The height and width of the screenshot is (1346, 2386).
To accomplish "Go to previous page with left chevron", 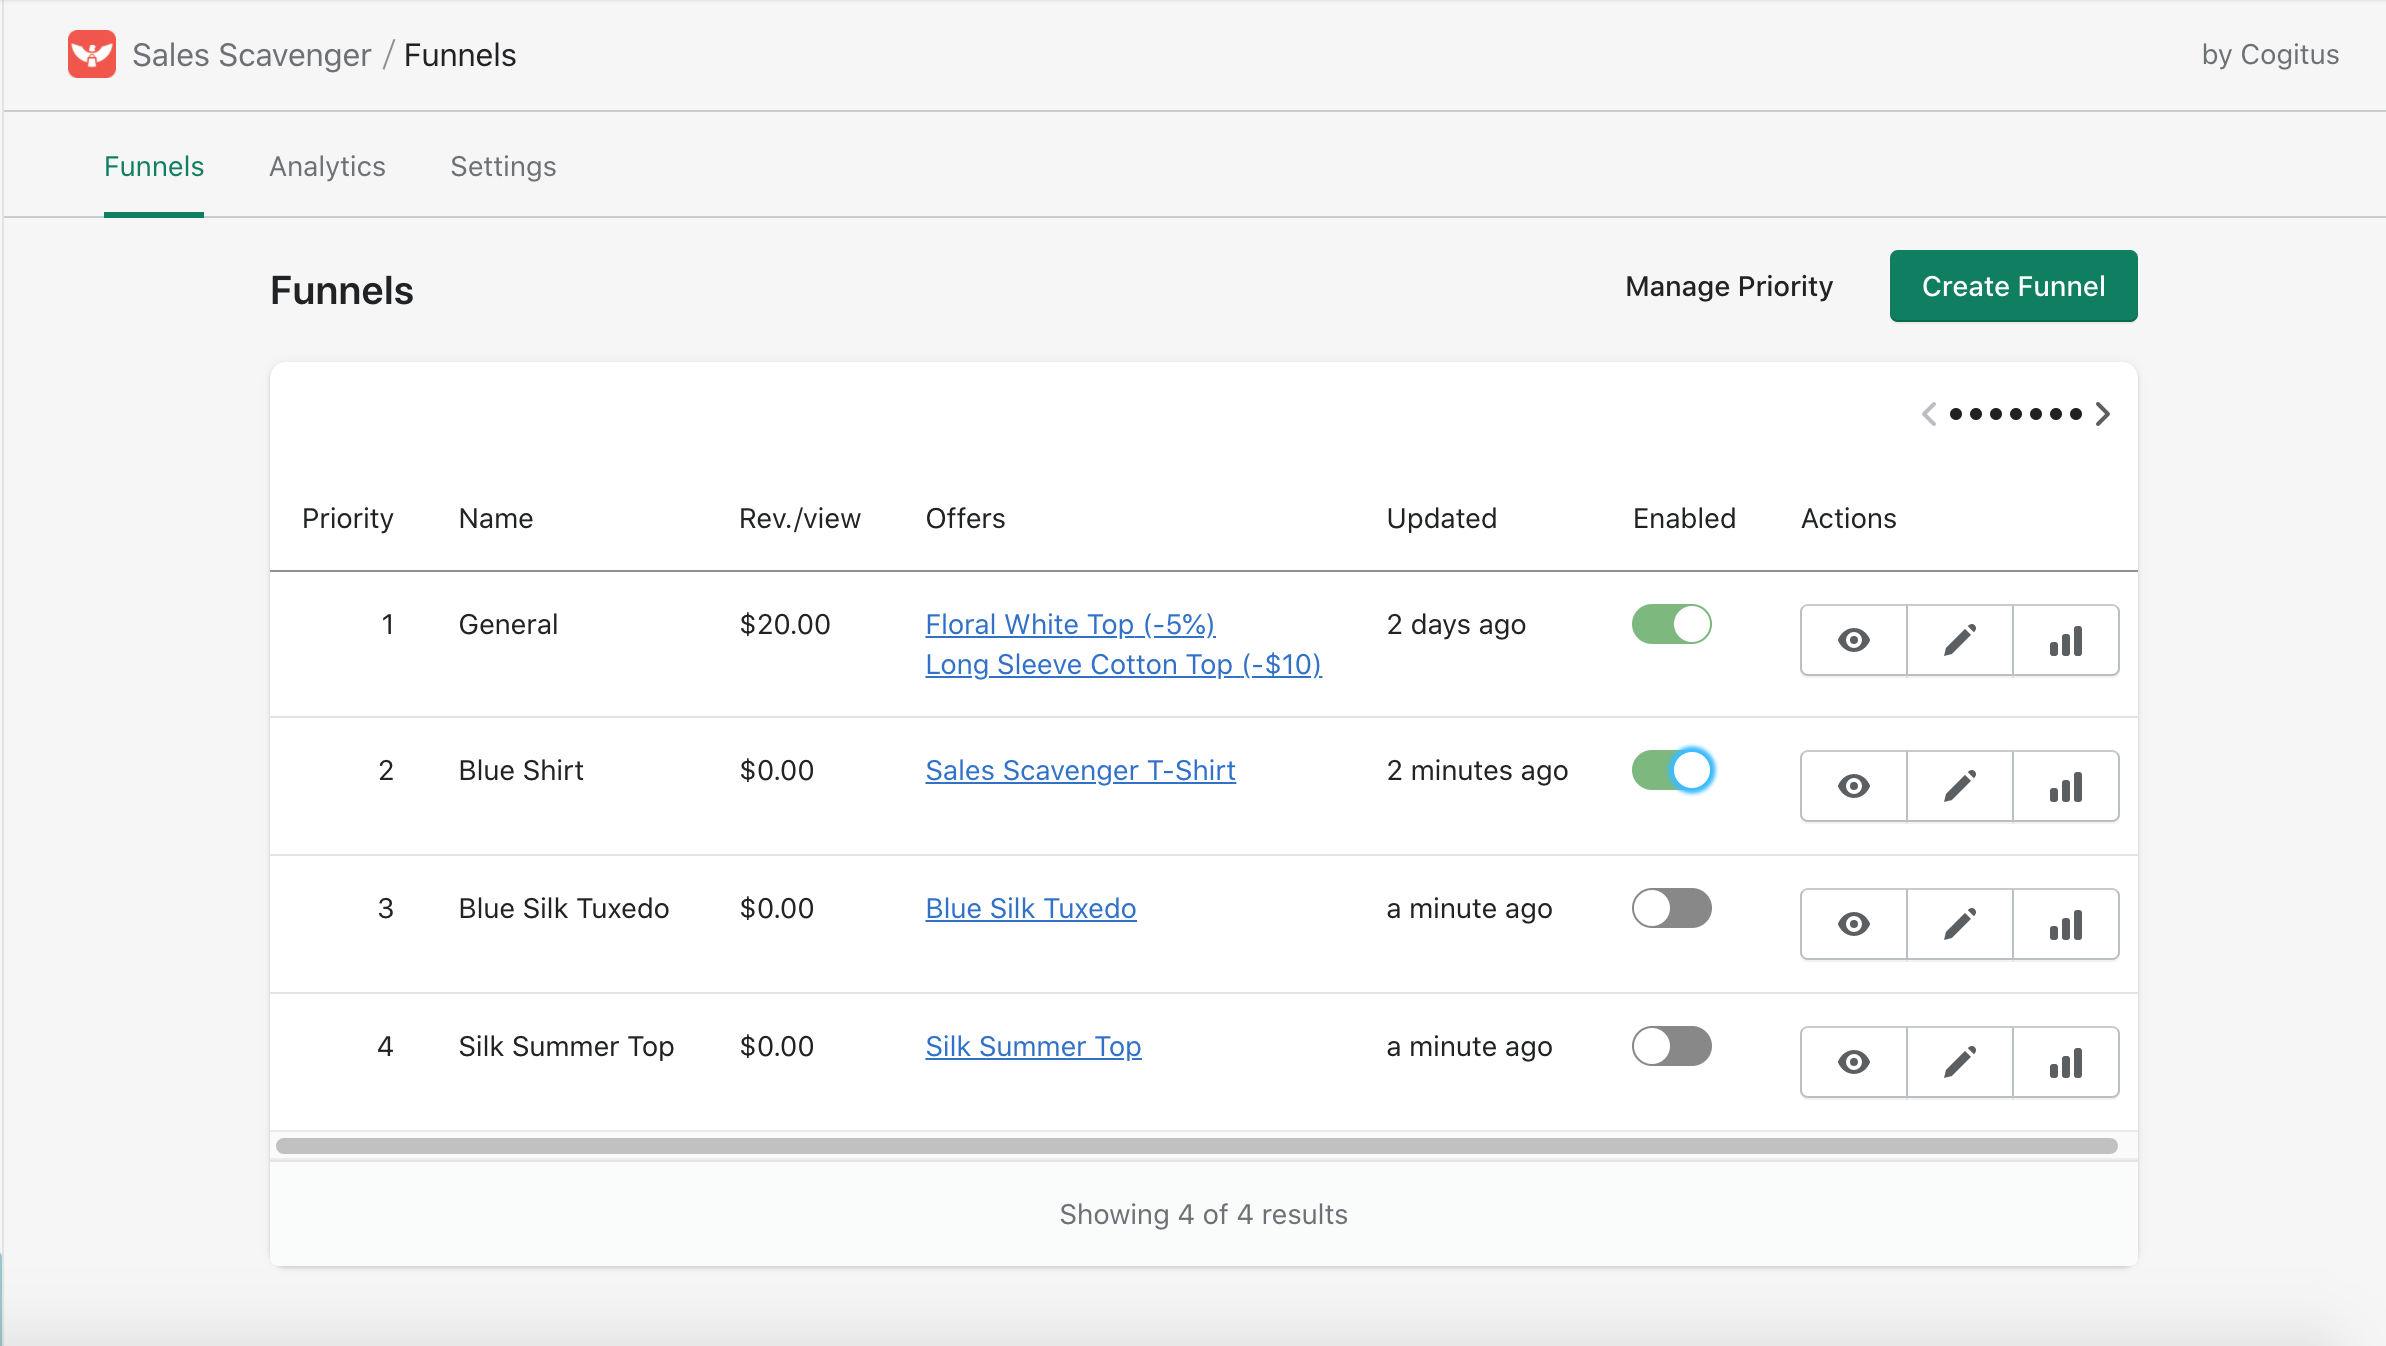I will [1929, 414].
